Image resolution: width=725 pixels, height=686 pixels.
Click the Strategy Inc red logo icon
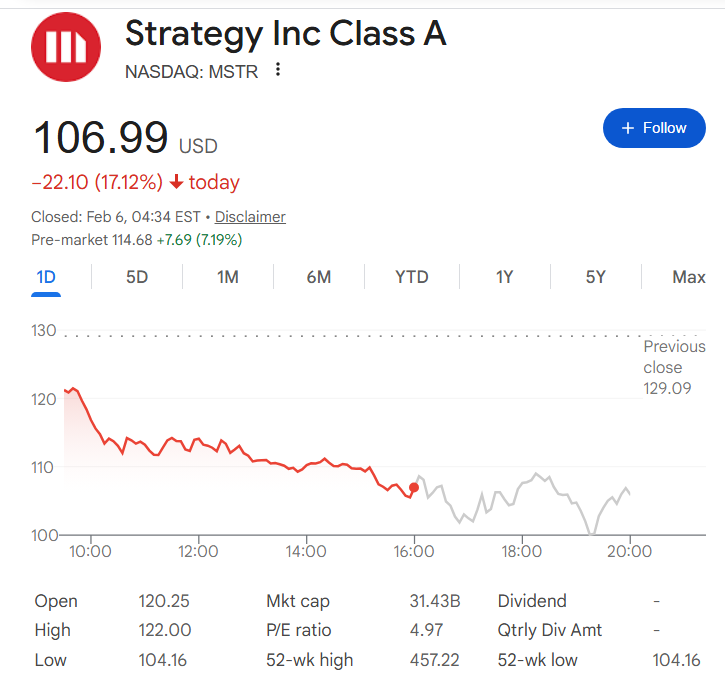click(66, 47)
